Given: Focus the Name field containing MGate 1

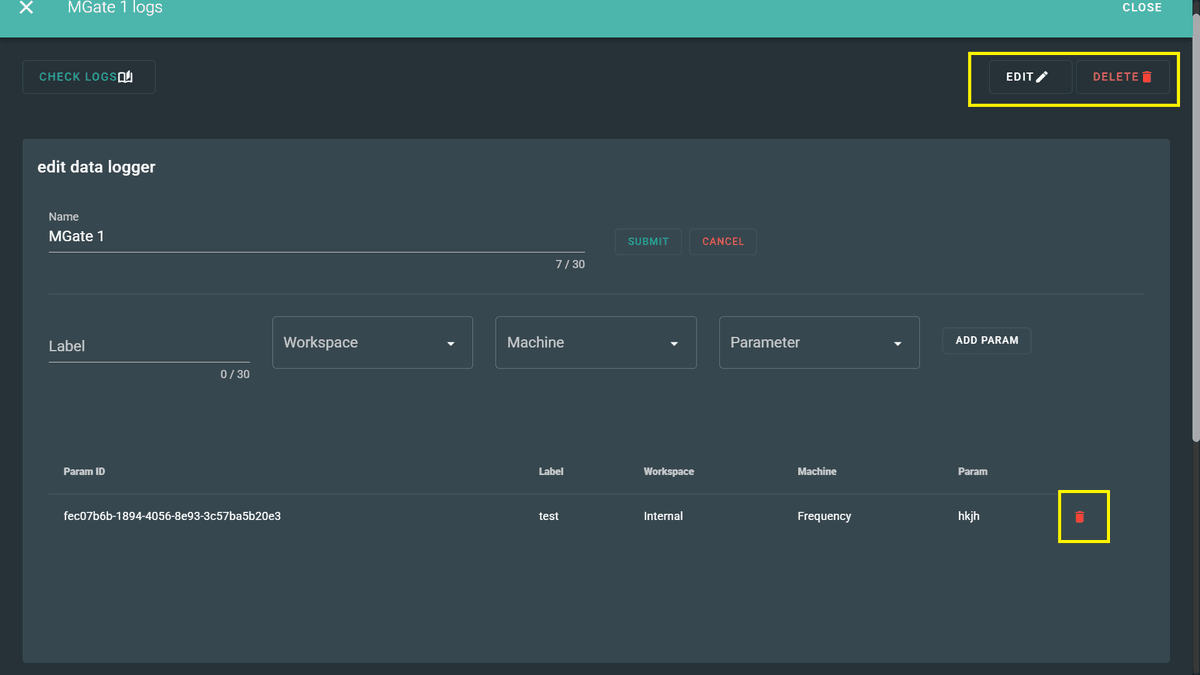Looking at the screenshot, I should pos(316,237).
